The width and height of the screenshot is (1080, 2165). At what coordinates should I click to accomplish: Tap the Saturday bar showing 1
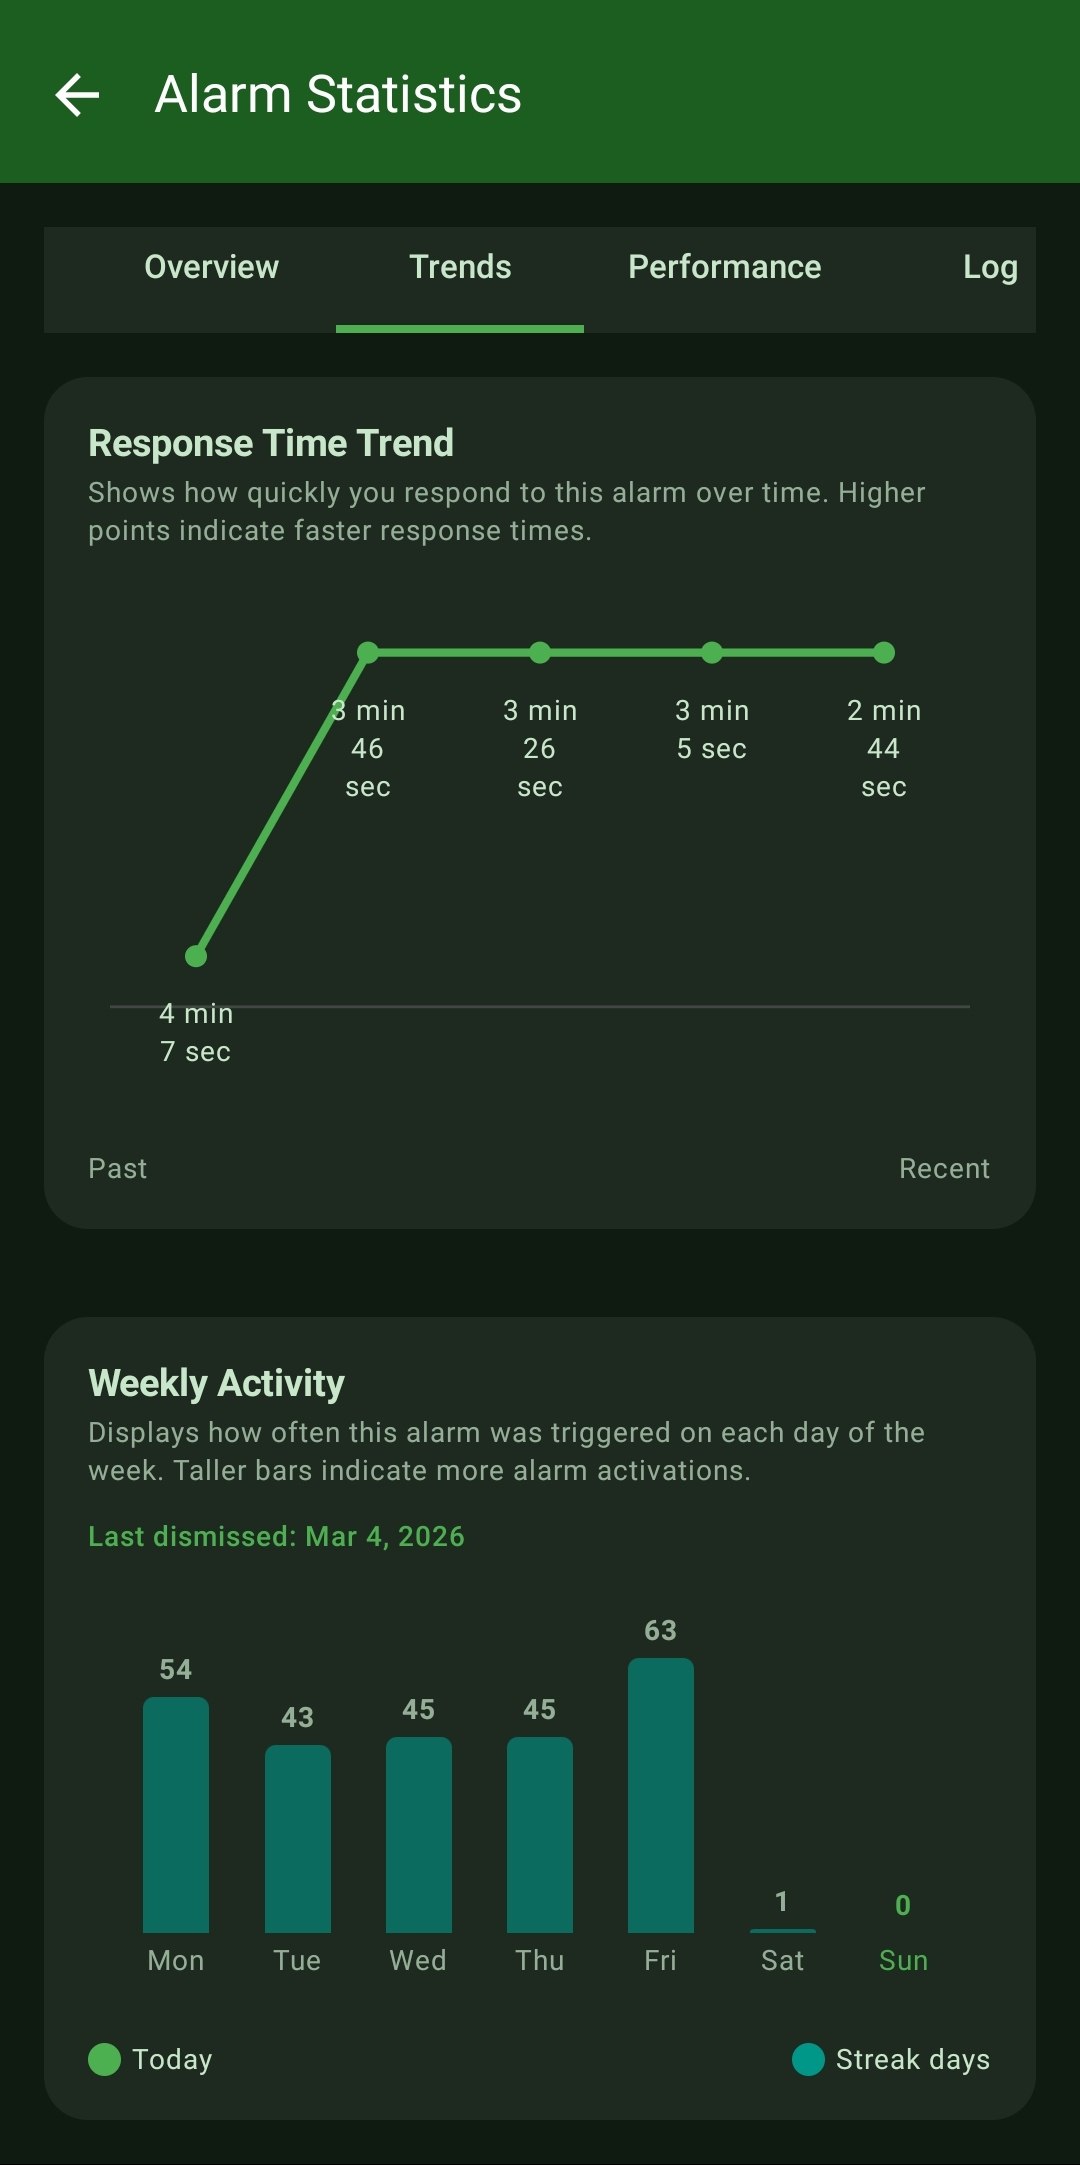click(782, 1929)
